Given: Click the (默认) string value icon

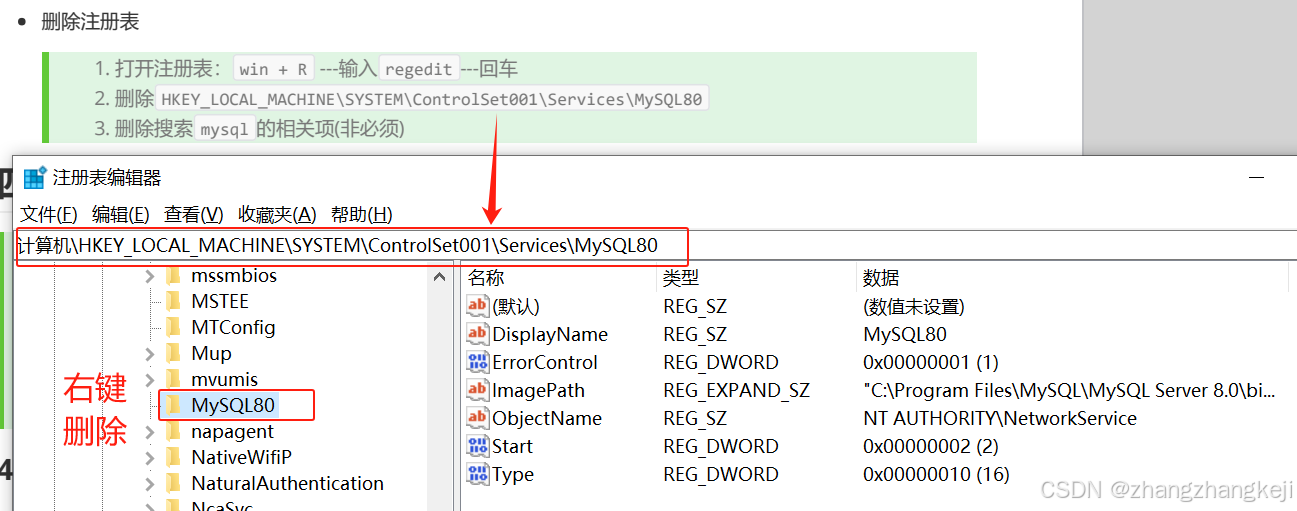Looking at the screenshot, I should tap(478, 306).
